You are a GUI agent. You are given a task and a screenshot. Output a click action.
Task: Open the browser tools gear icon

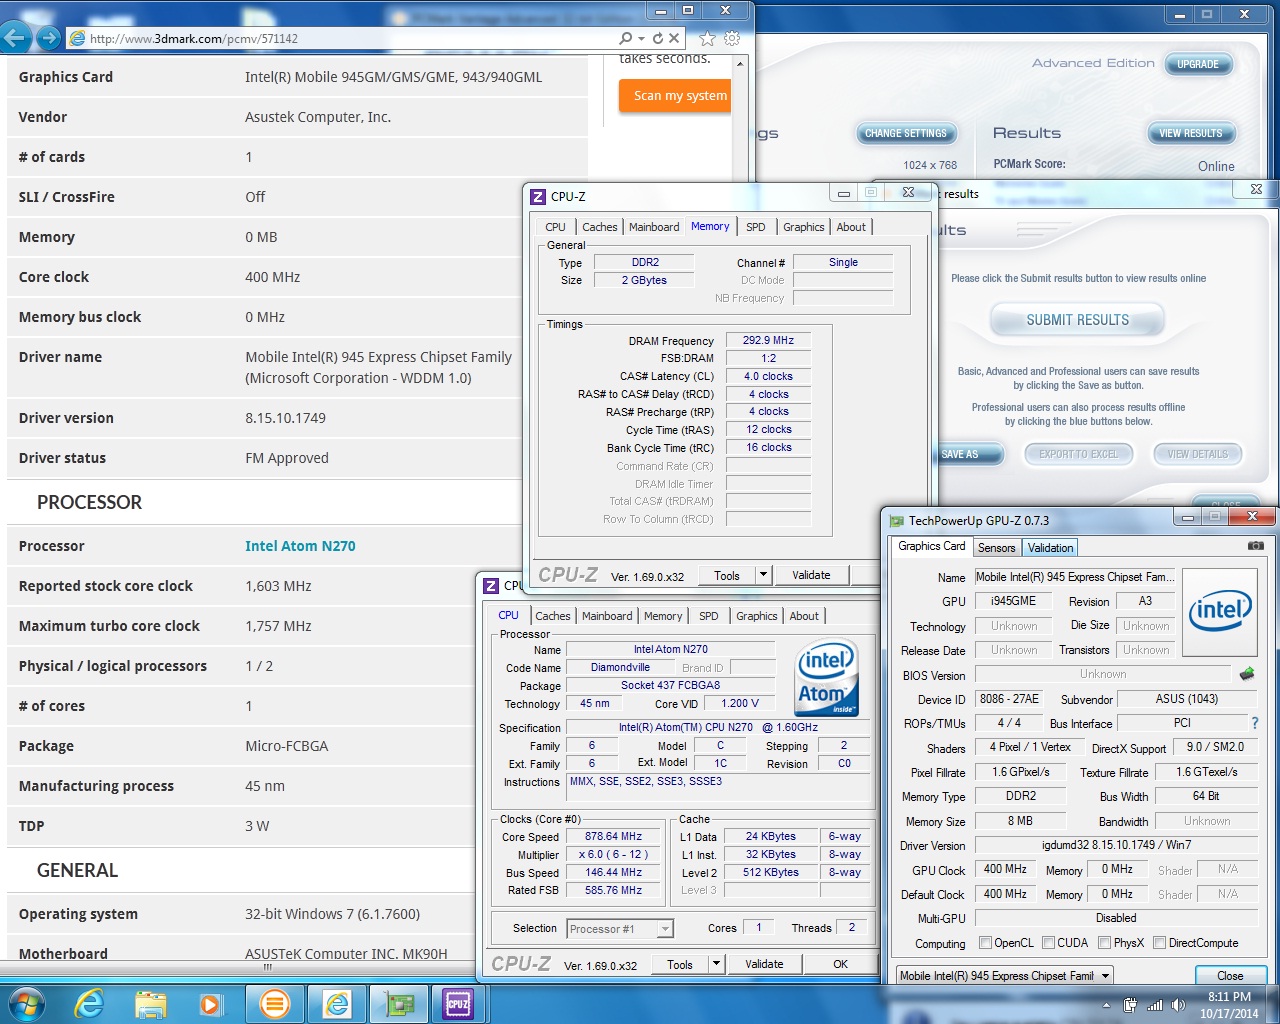coord(732,38)
